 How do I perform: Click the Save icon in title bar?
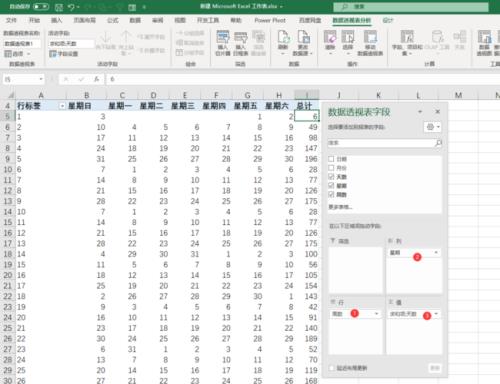click(59, 7)
